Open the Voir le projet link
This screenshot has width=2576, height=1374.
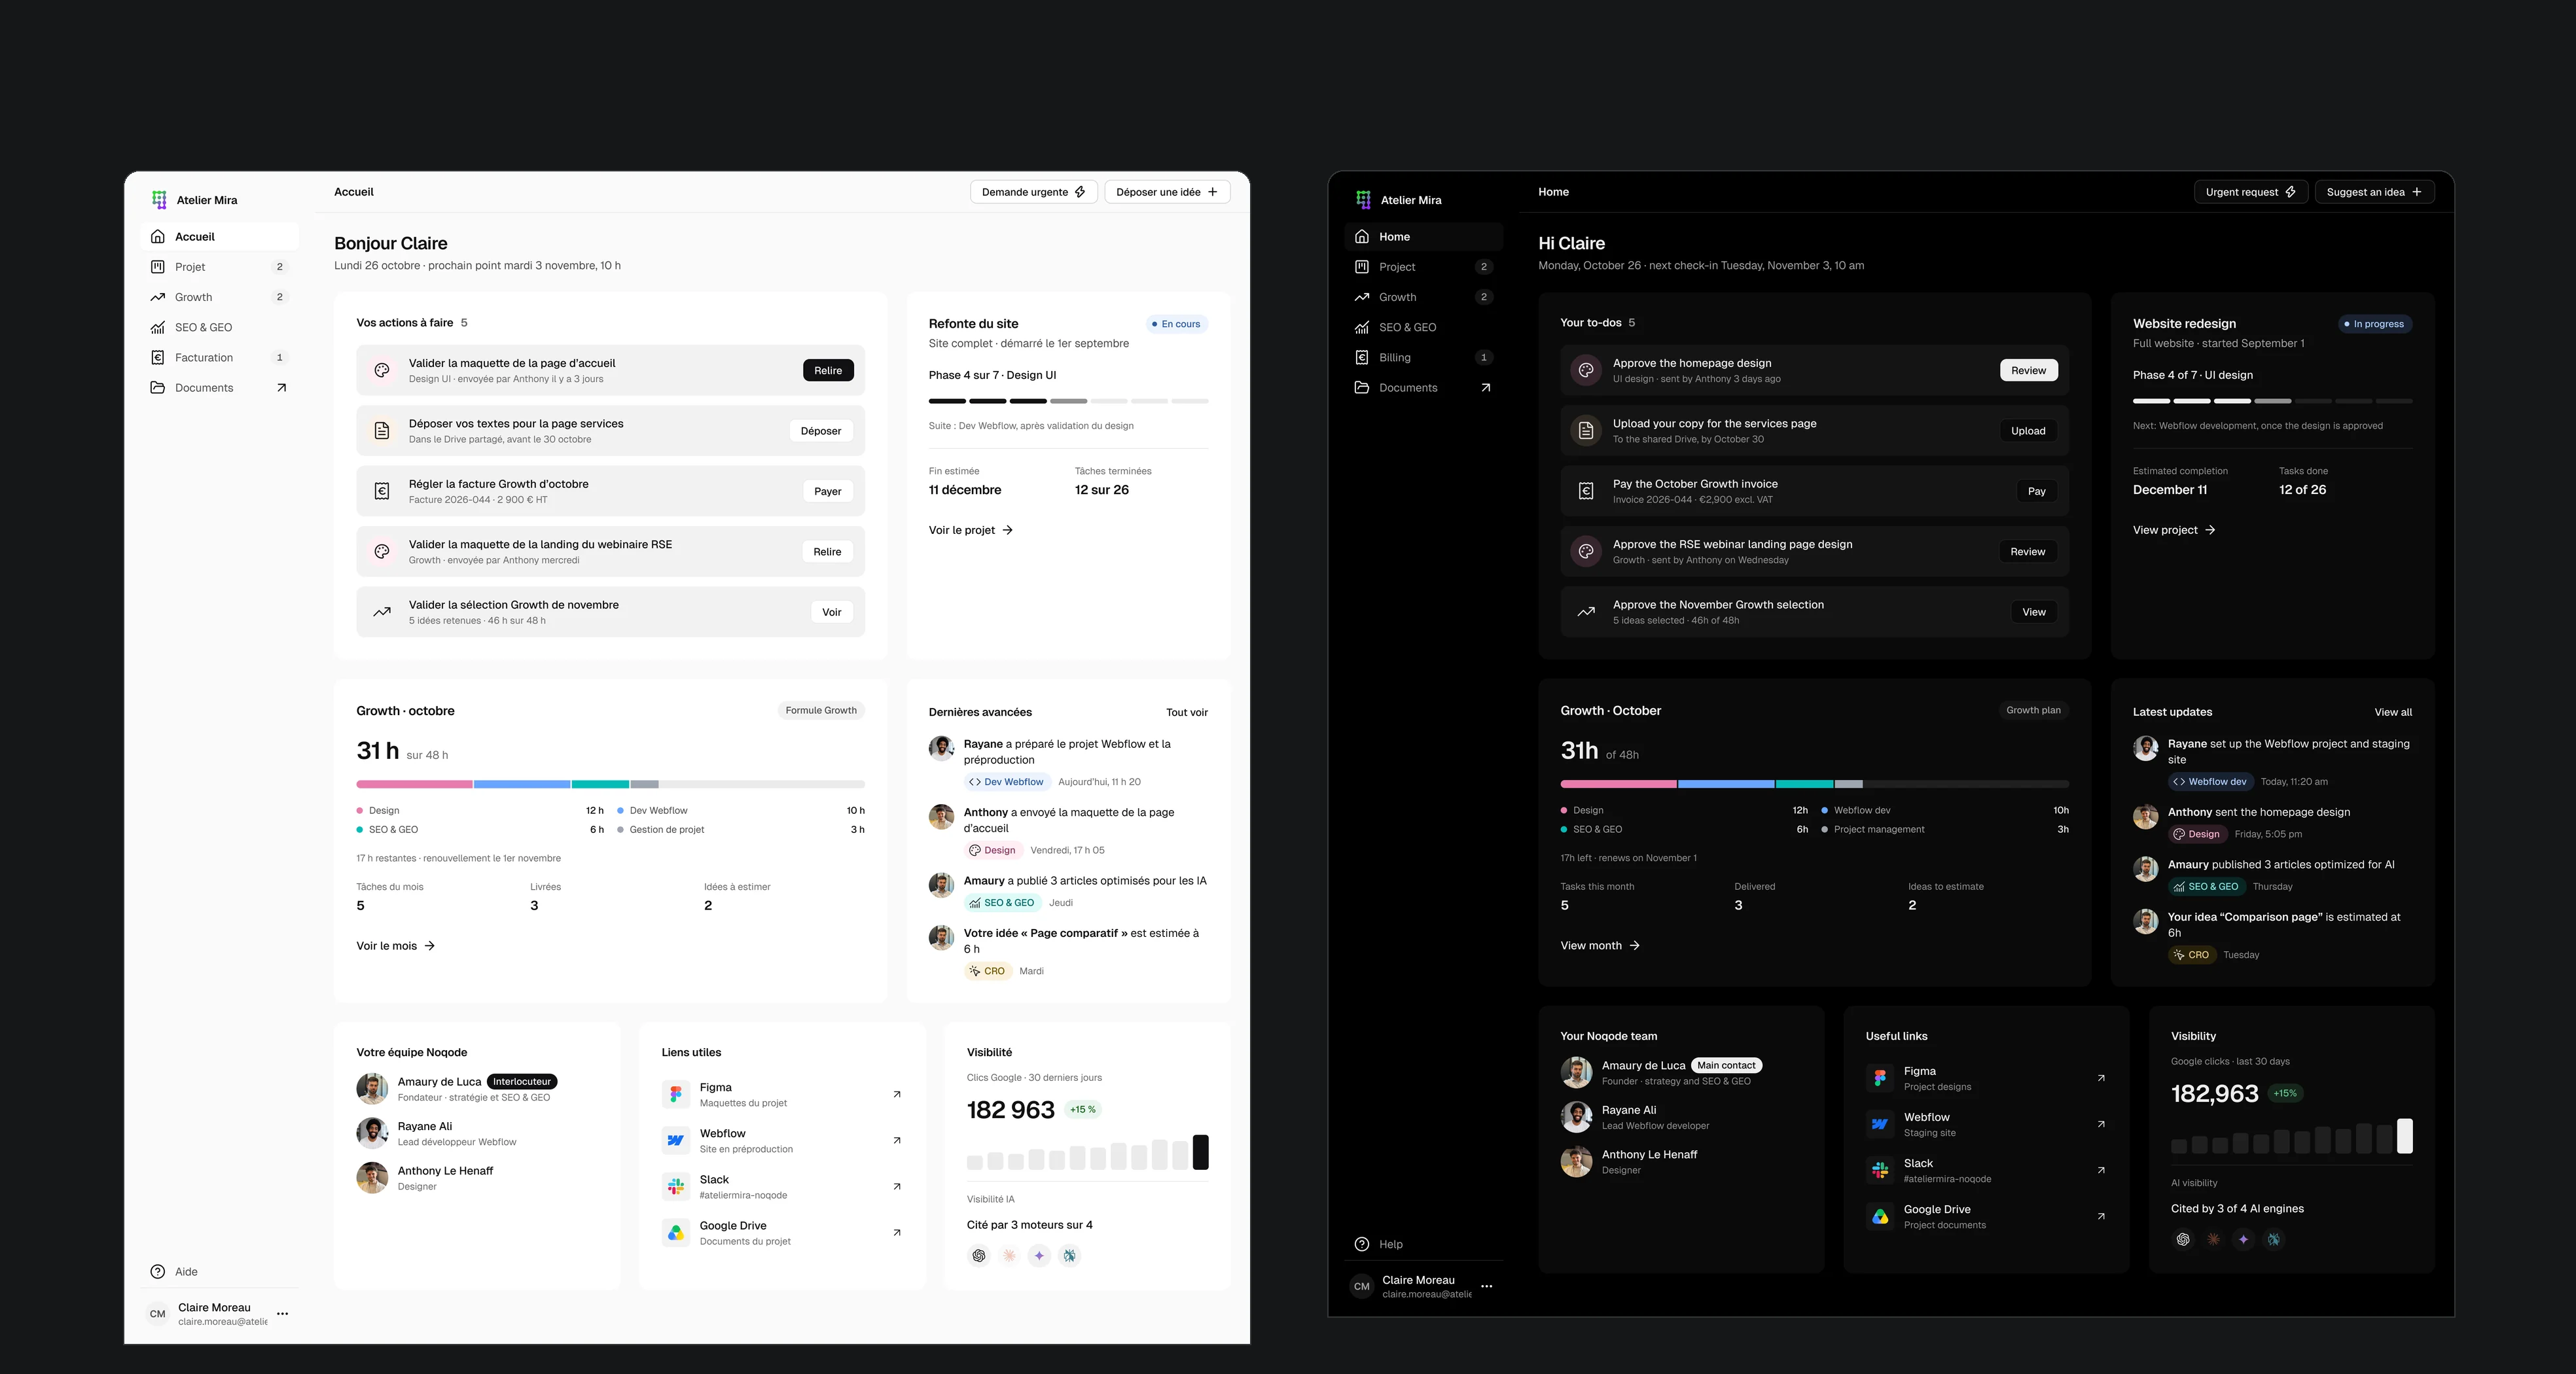(971, 530)
